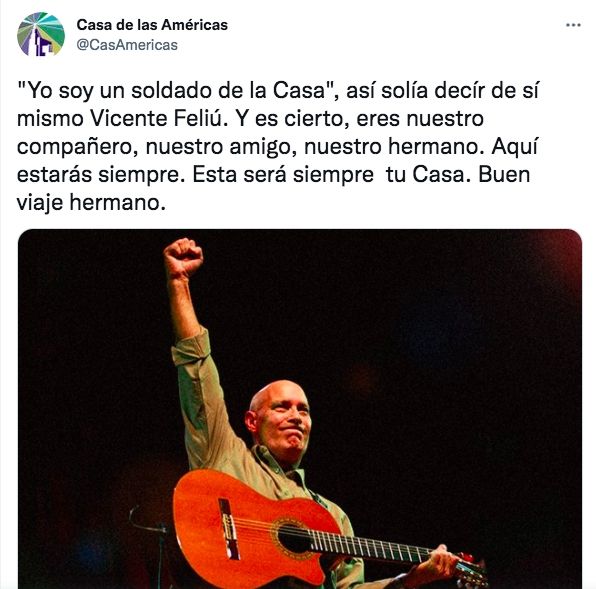Click the closing words "viaje hermano."
This screenshot has height=589, width=596.
(91, 202)
